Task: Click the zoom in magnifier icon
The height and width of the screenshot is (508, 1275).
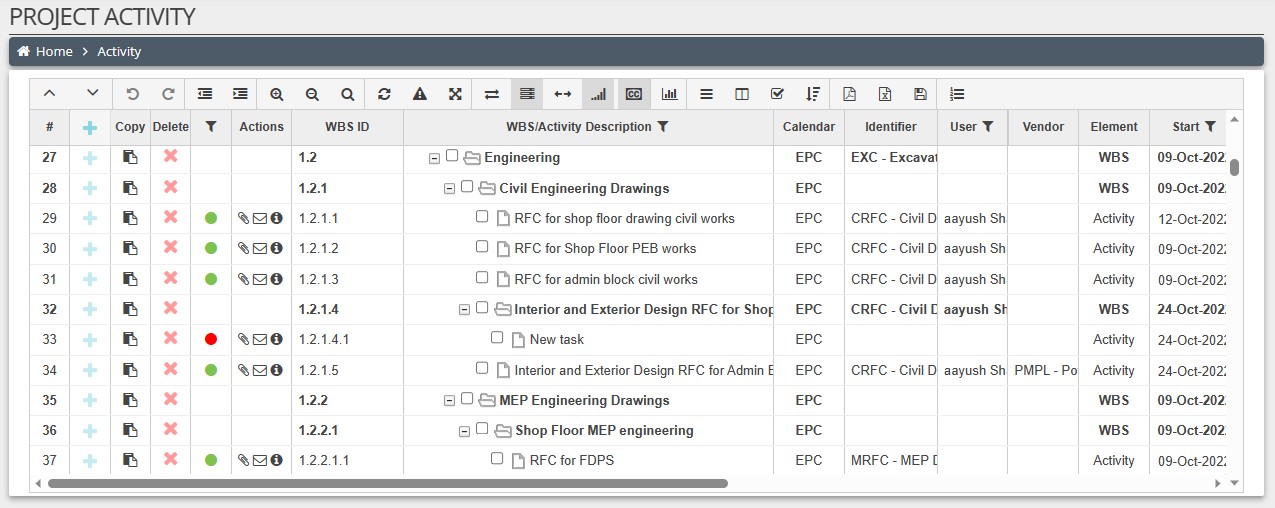Action: (x=277, y=94)
